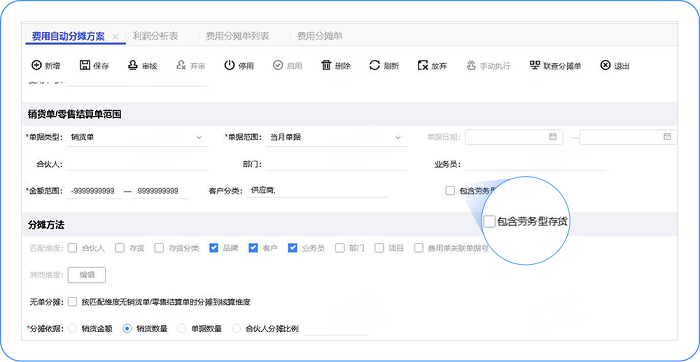Click the 编辑 button for 其他维度
Viewport: 700px width, 362px height.
87,275
